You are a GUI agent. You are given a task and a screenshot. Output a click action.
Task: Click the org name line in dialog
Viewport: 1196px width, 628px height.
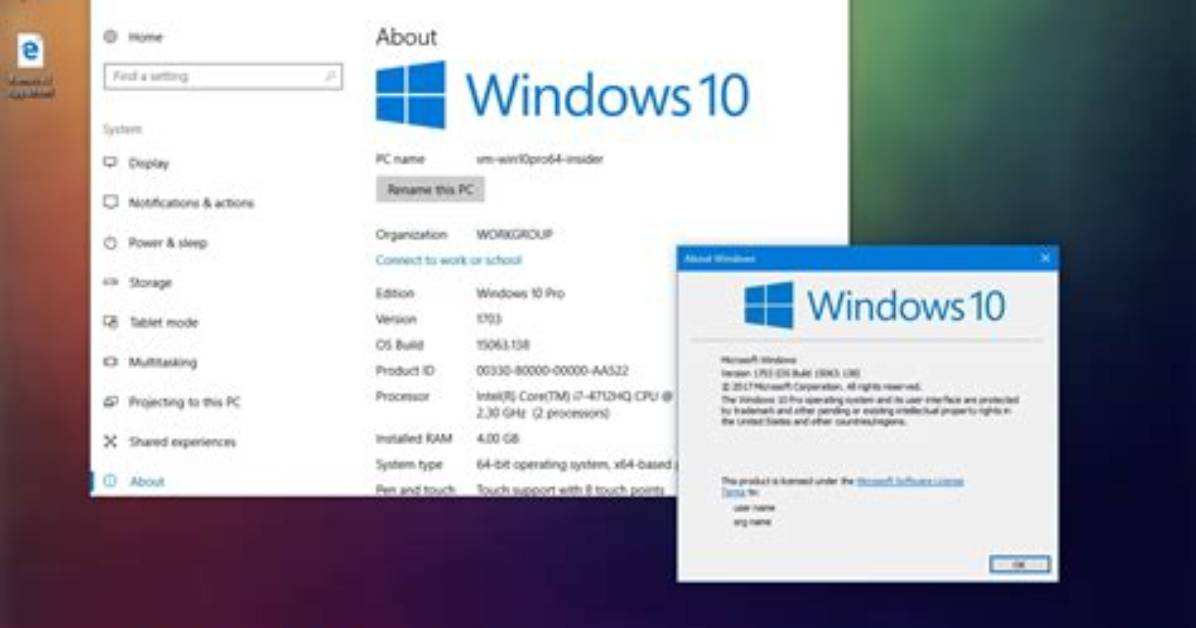point(752,523)
